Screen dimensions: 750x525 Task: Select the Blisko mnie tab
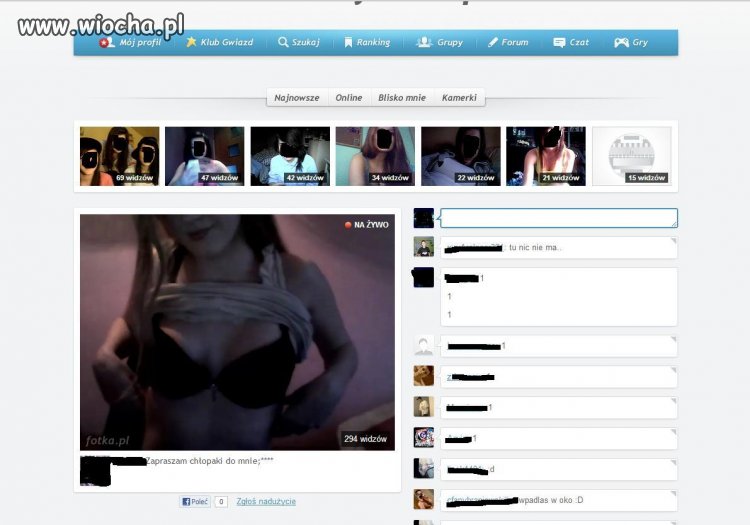coord(402,98)
